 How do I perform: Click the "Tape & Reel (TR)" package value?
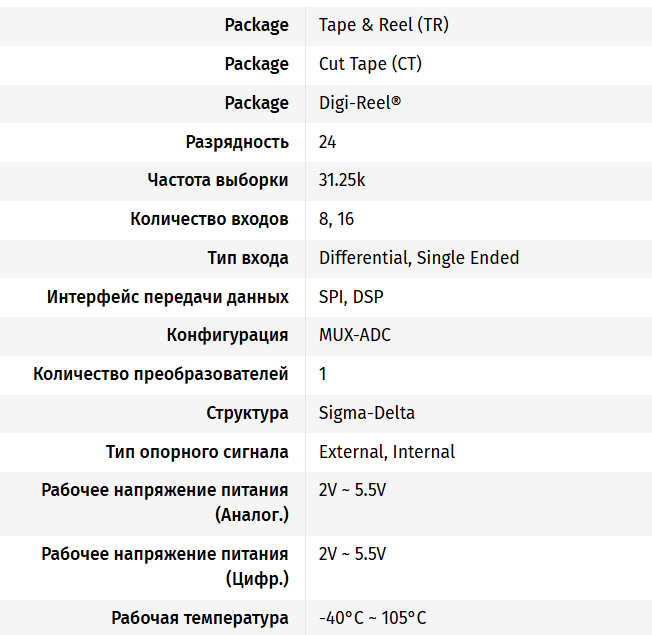(383, 25)
